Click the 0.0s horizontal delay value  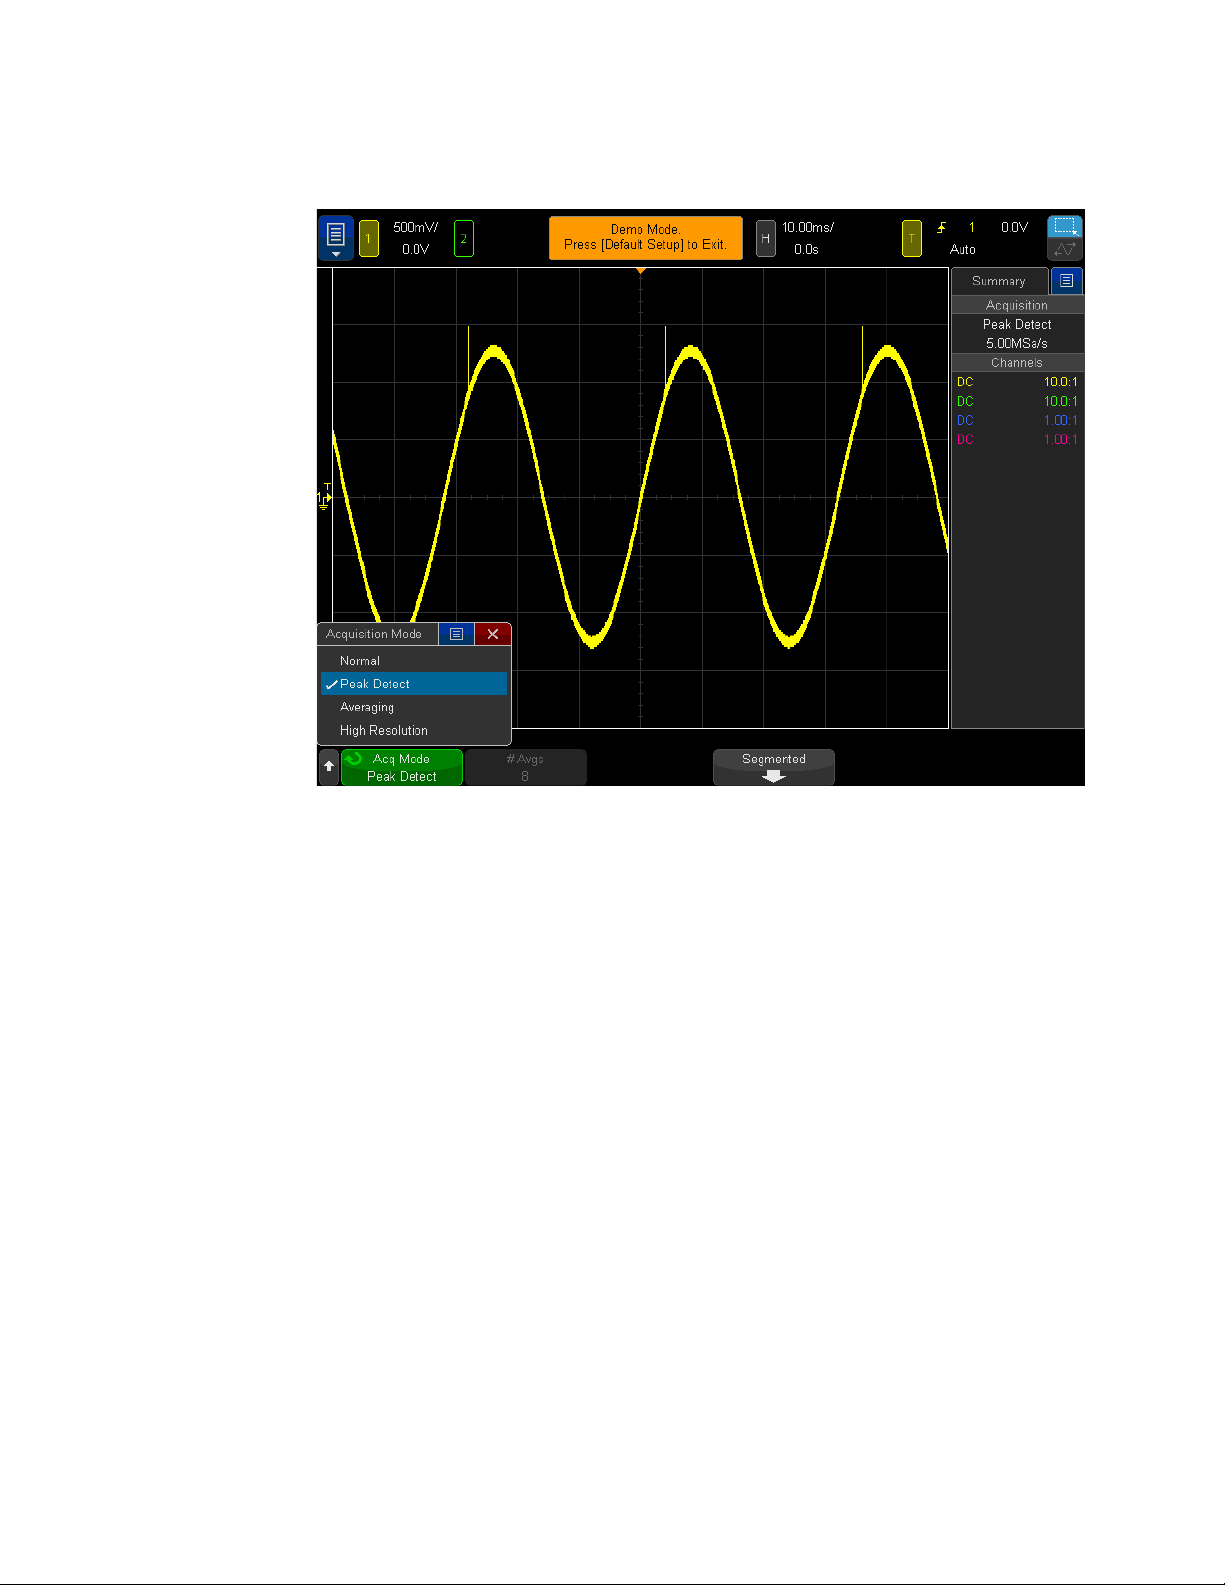[x=806, y=250]
